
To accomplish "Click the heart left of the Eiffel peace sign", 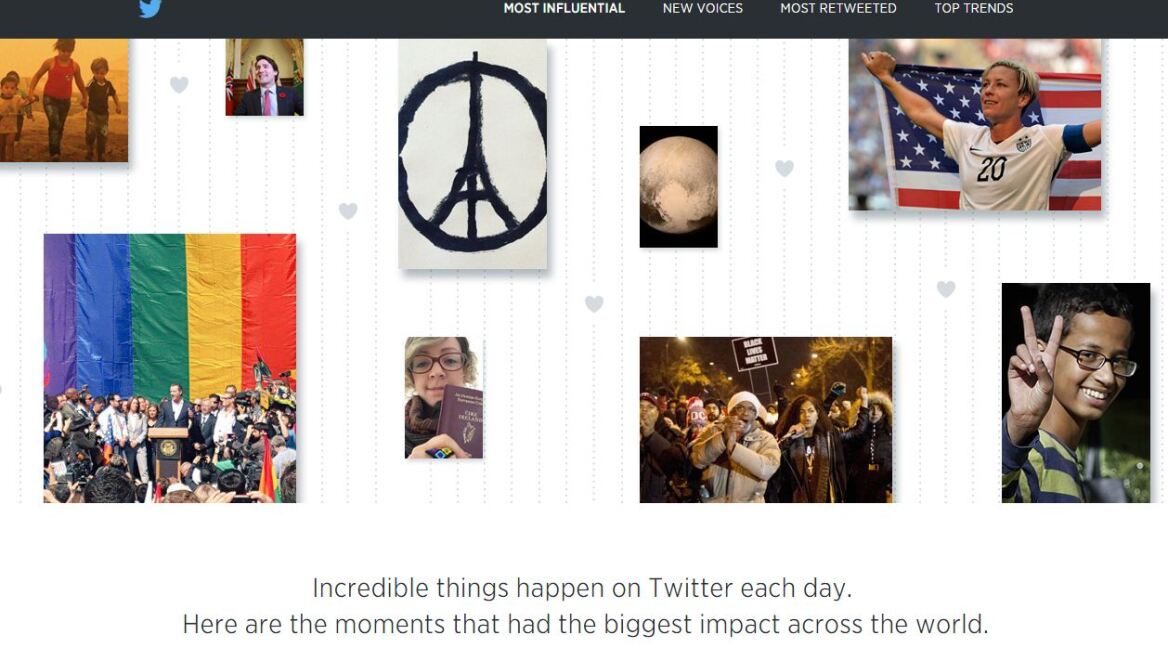I will click(348, 211).
